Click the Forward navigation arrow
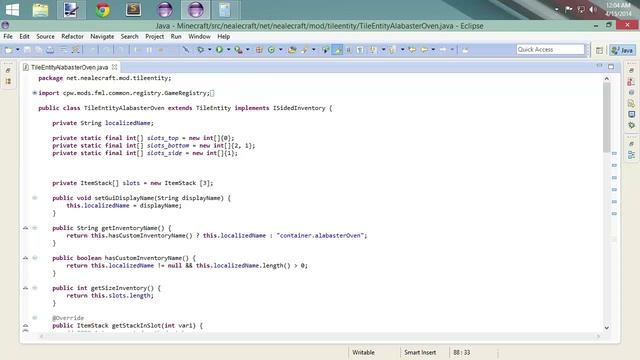640x360 pixels. tap(443, 50)
